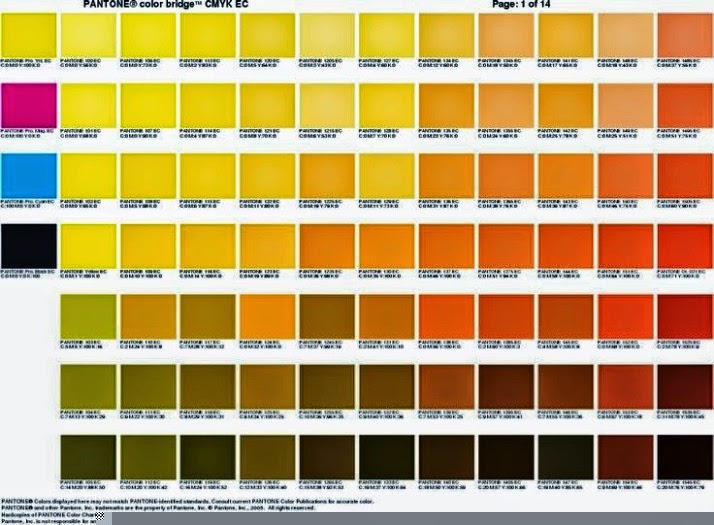Image resolution: width=714 pixels, height=525 pixels.
Task: Choose the PANTONE 110 EC swatch
Action: [x=148, y=316]
